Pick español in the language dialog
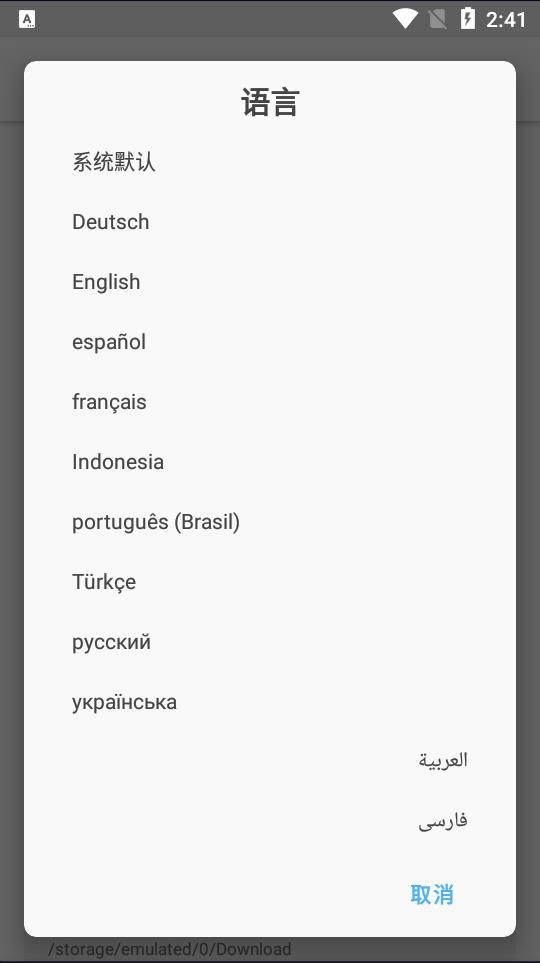This screenshot has height=963, width=540. tap(270, 342)
